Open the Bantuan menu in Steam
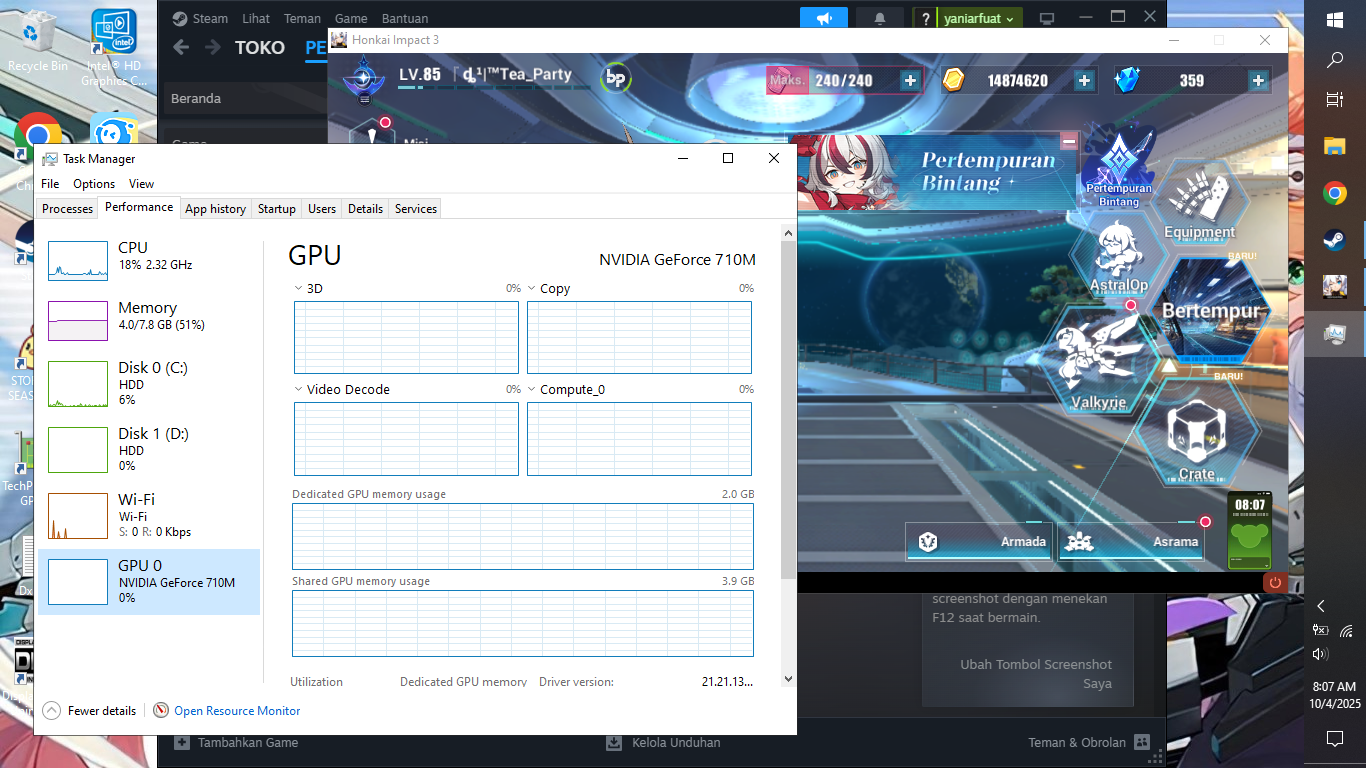This screenshot has height=768, width=1366. (x=405, y=18)
